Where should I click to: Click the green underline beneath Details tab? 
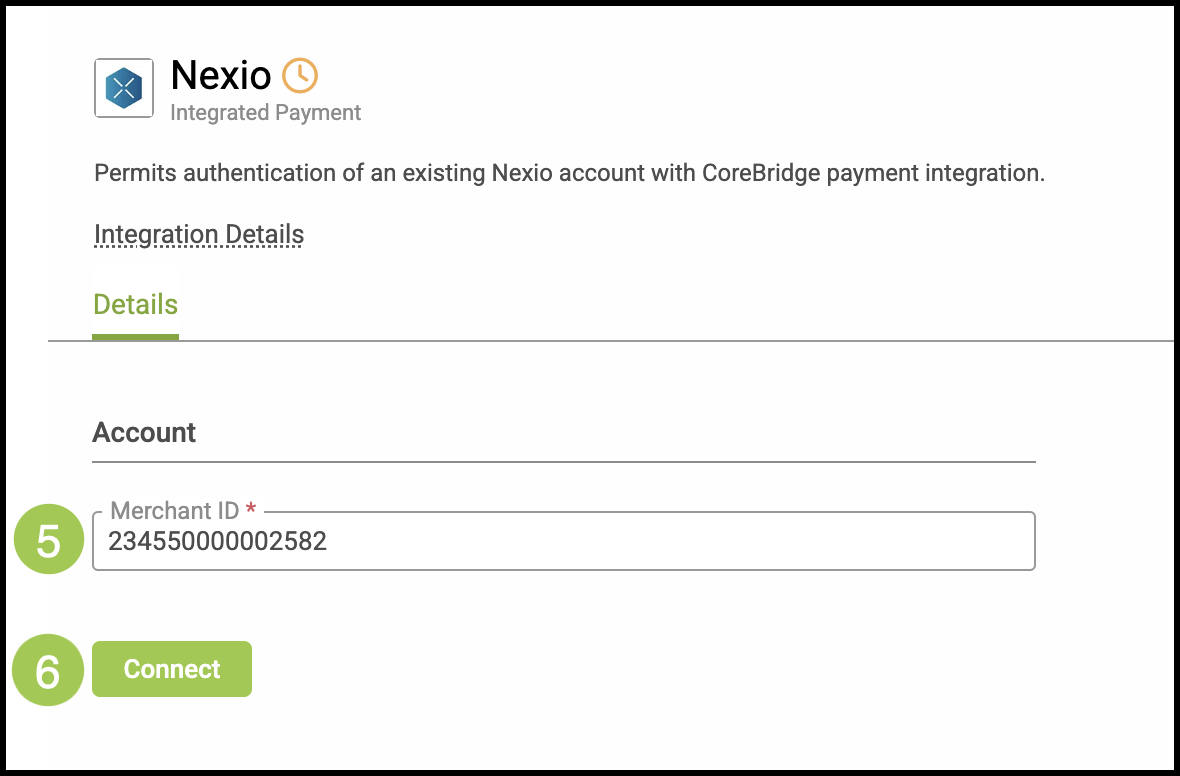[x=135, y=336]
